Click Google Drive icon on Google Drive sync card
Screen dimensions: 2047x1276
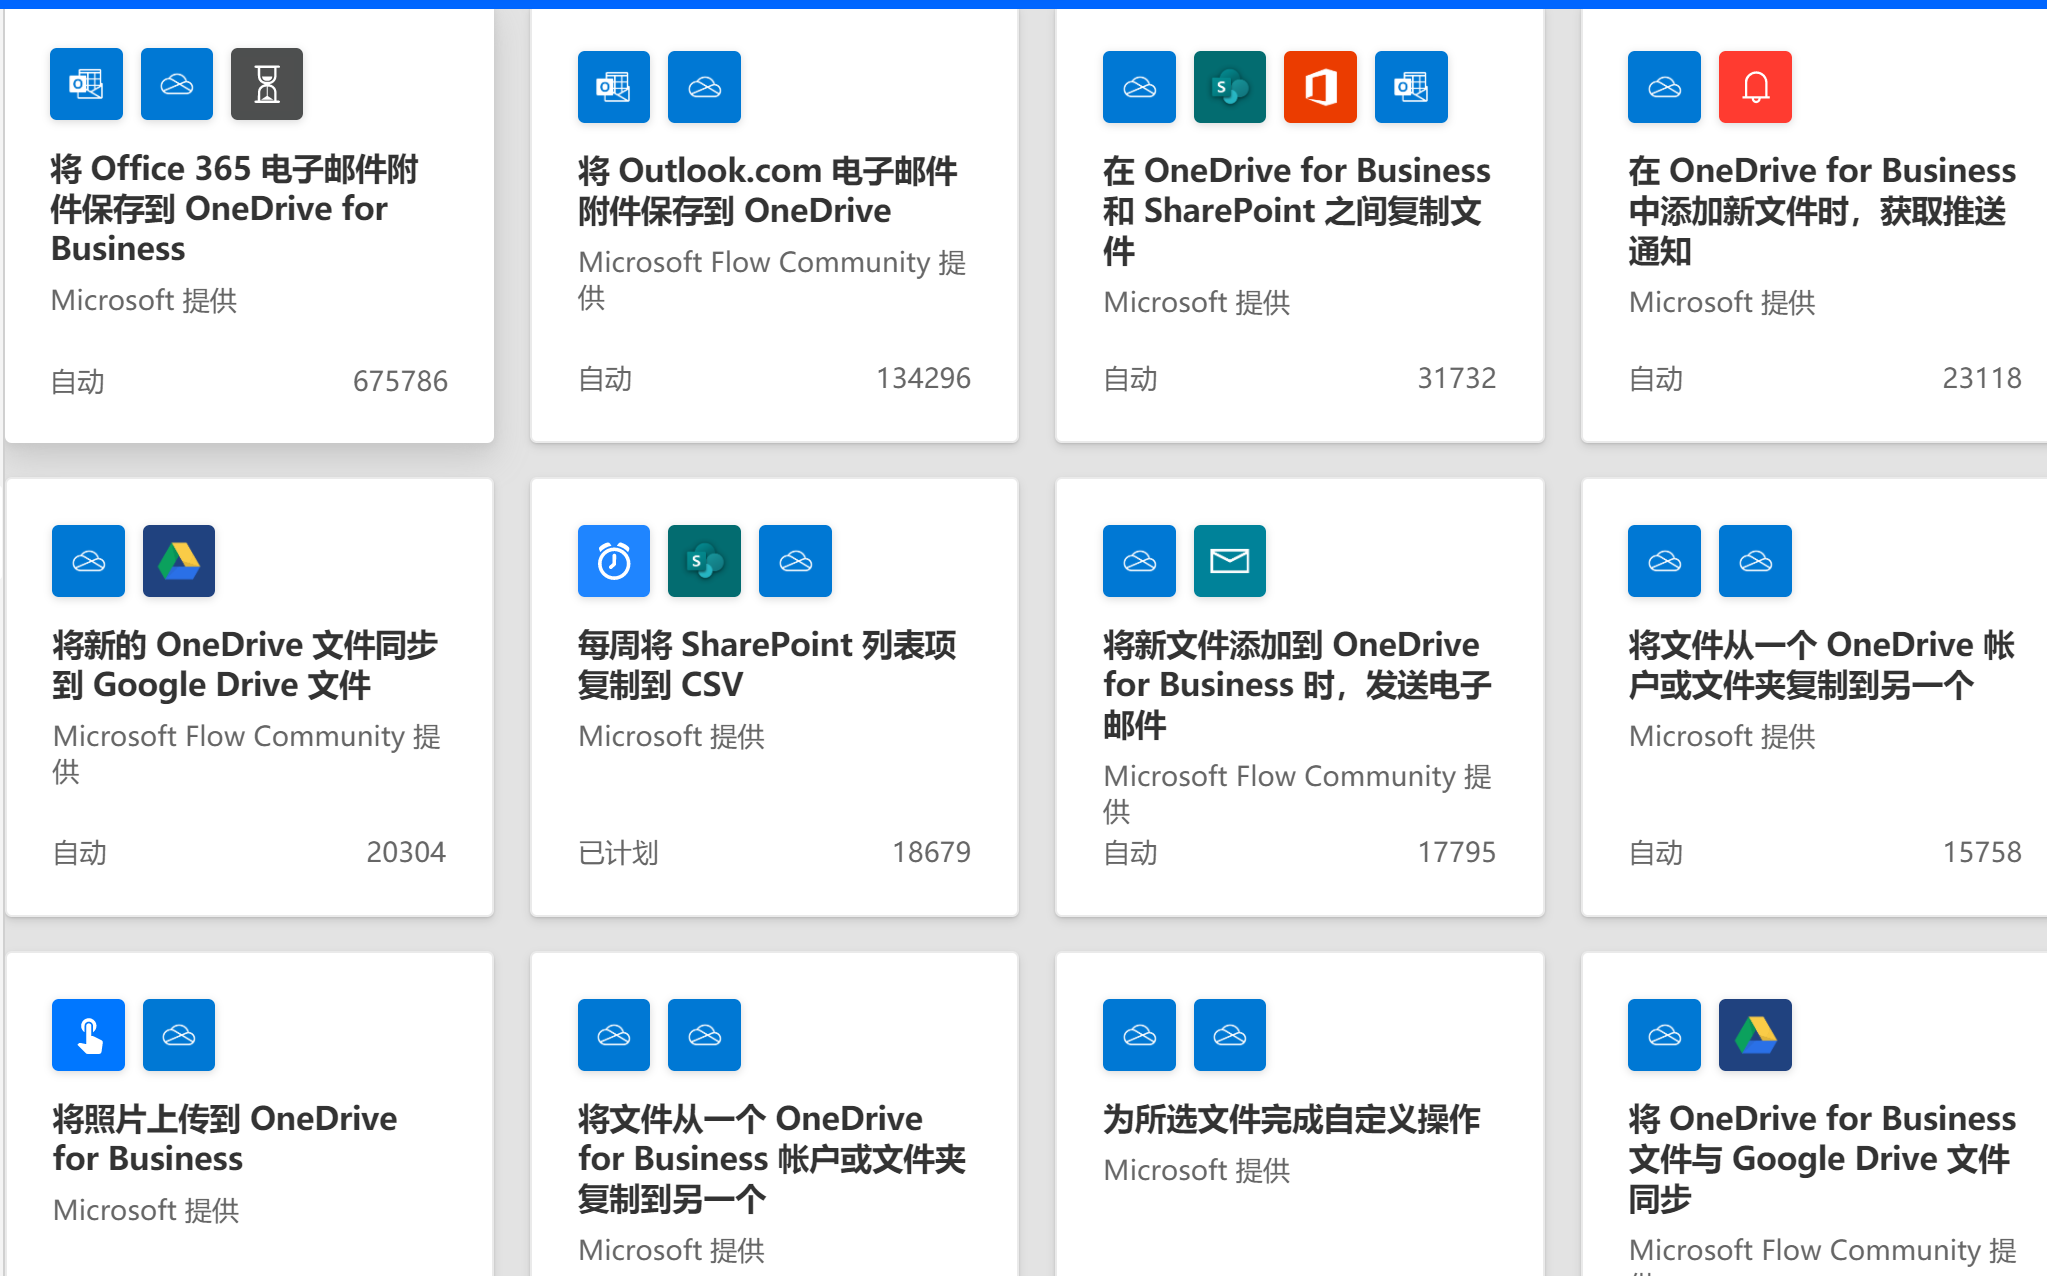click(178, 561)
